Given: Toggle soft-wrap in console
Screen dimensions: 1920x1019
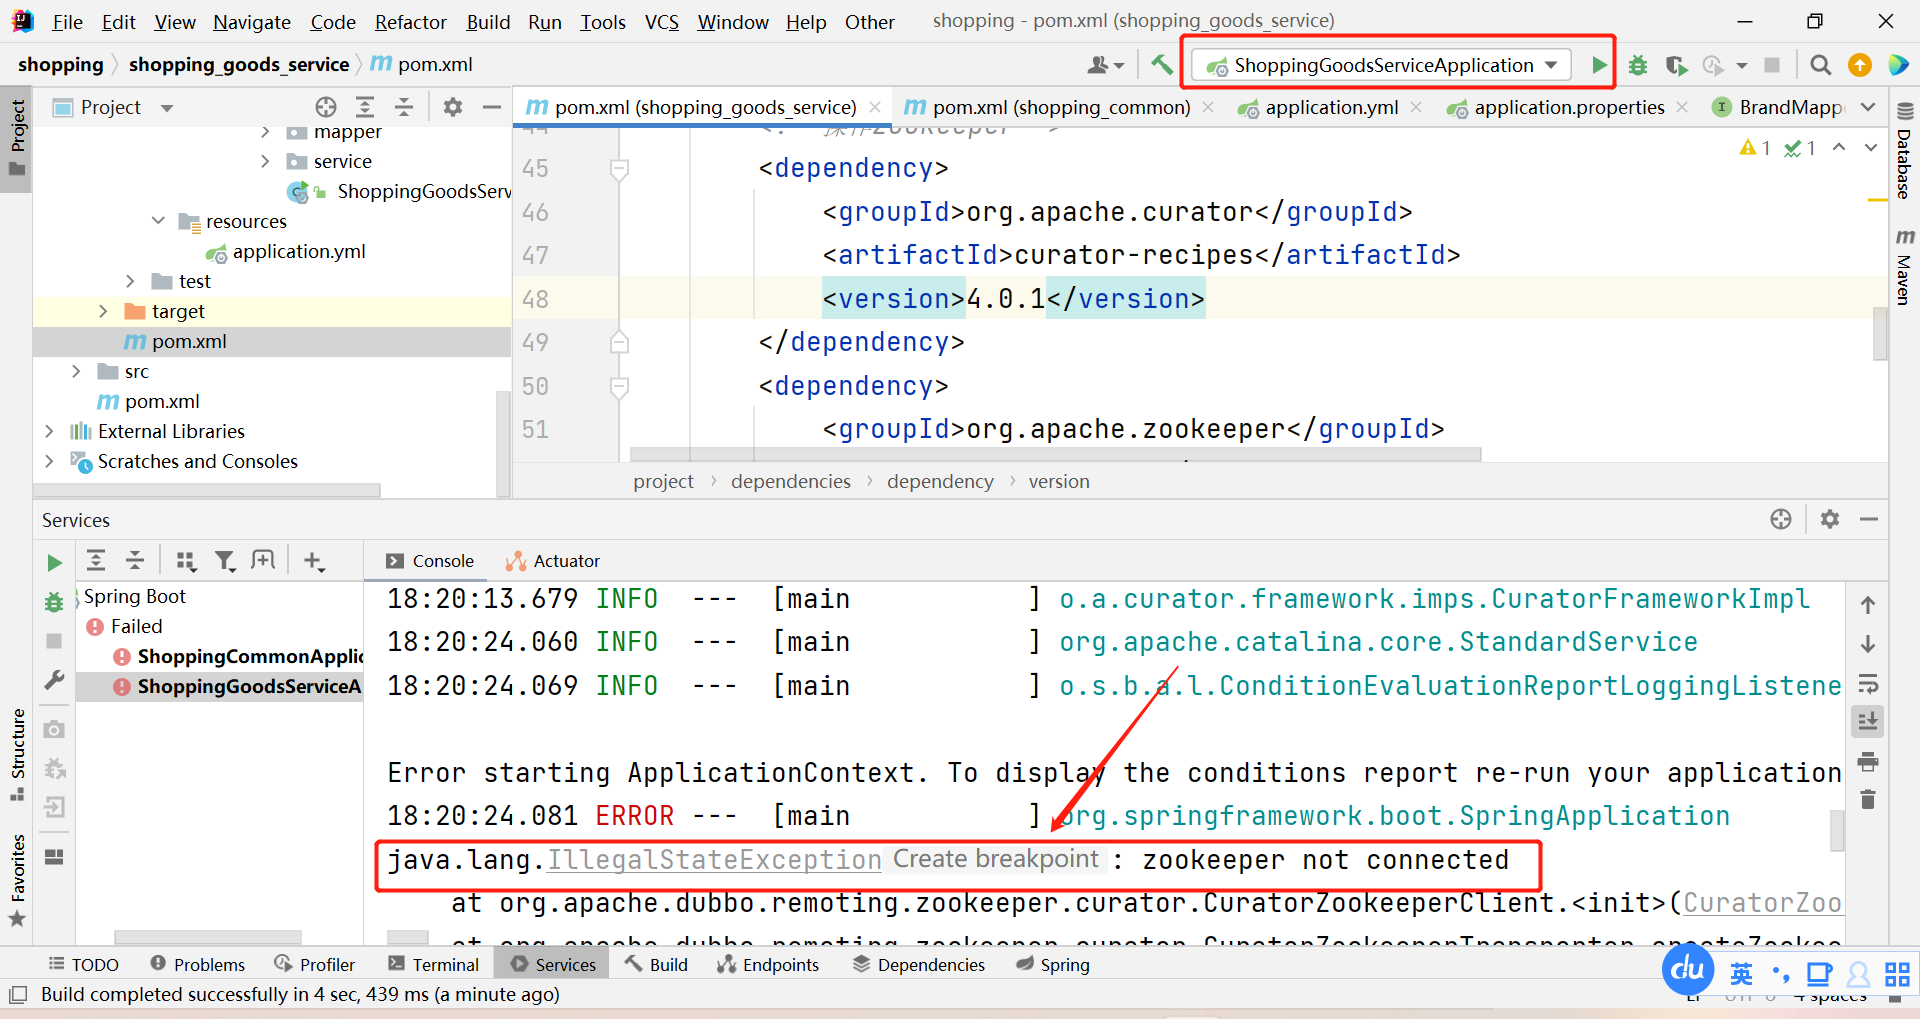Looking at the screenshot, I should click(1868, 684).
